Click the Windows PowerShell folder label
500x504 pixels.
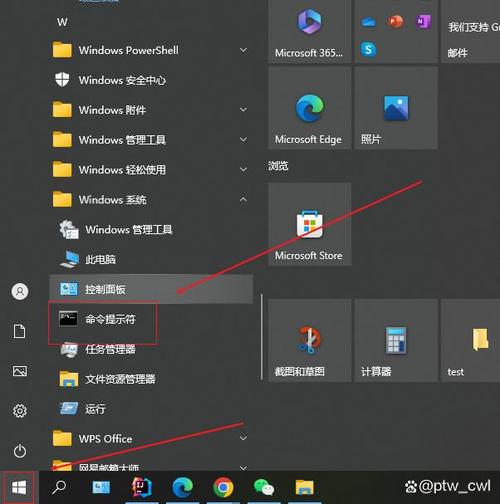(x=129, y=50)
